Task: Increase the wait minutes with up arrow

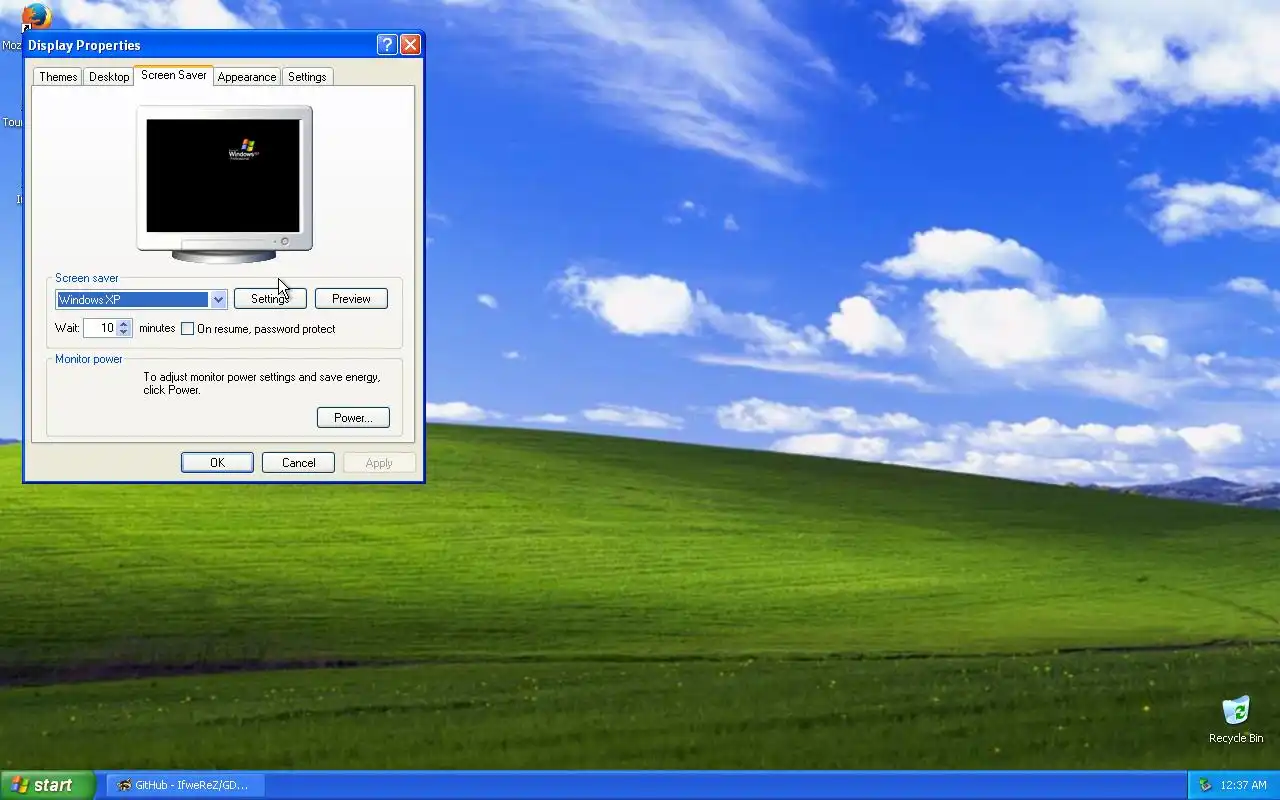Action: (124, 323)
